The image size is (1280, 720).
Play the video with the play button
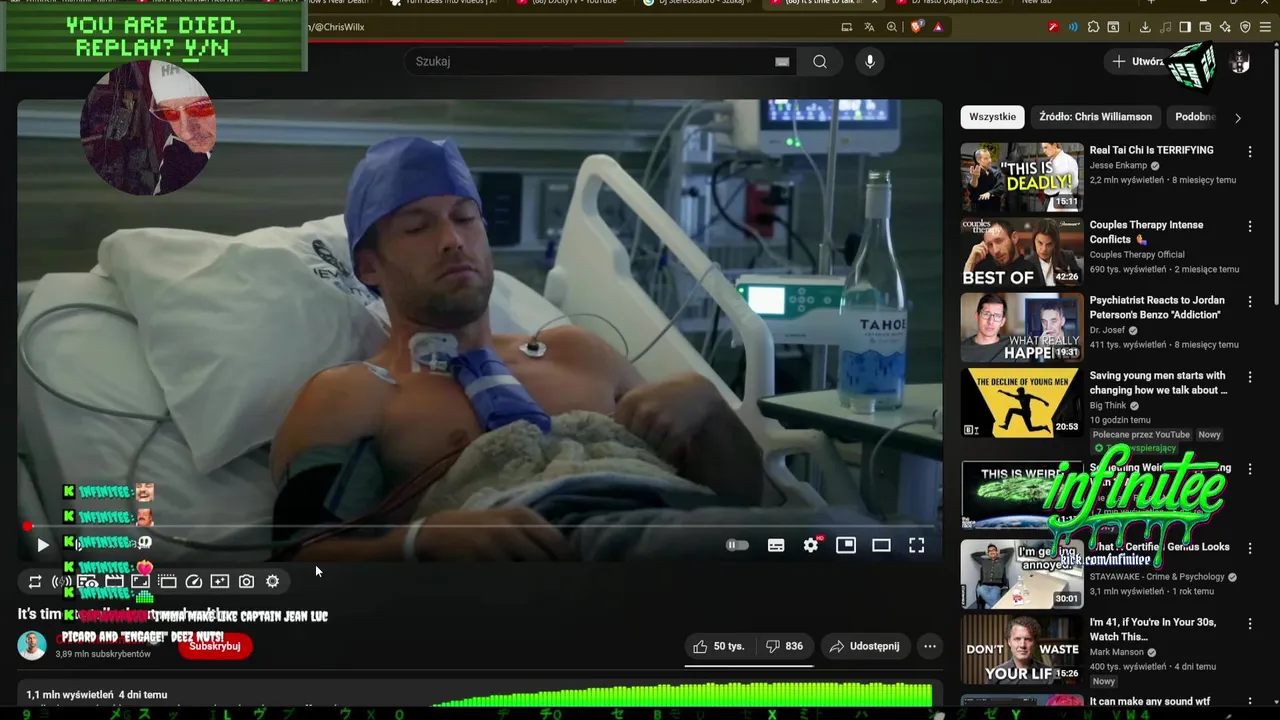42,545
